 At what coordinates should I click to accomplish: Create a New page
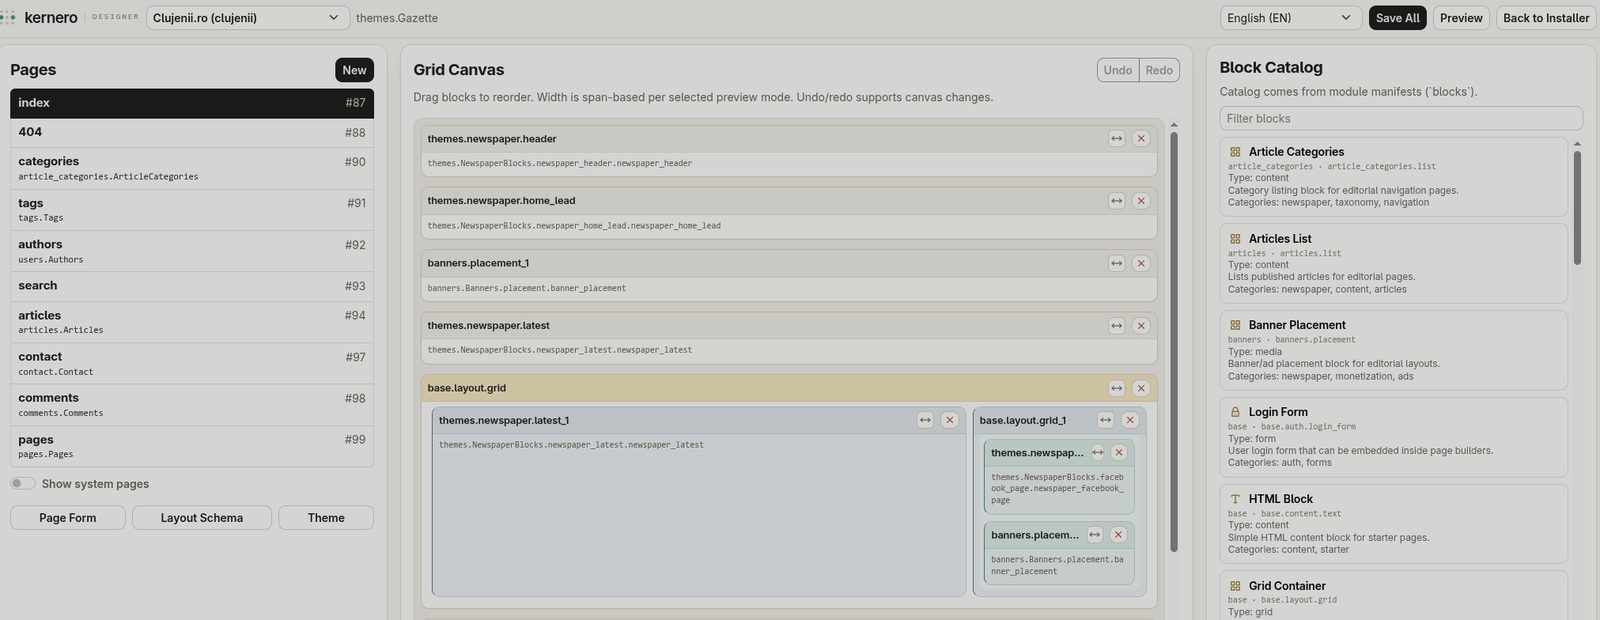(x=354, y=70)
